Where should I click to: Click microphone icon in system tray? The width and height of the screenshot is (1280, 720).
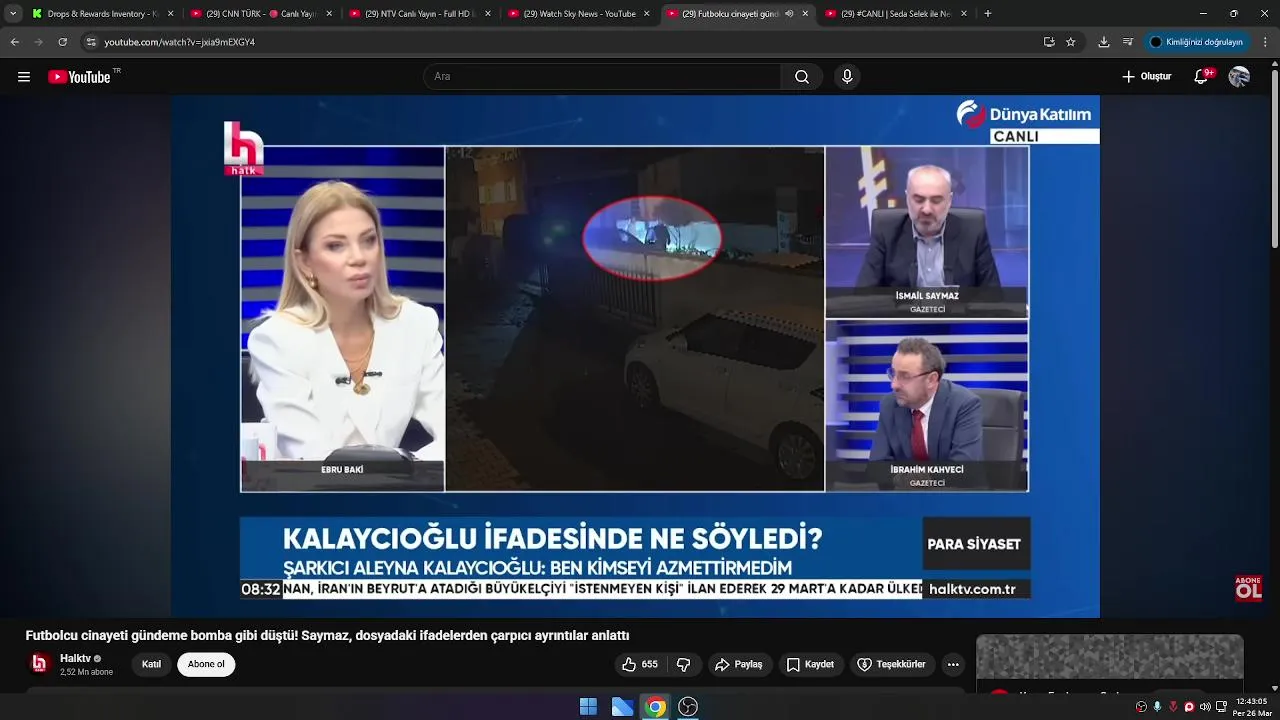[1157, 707]
